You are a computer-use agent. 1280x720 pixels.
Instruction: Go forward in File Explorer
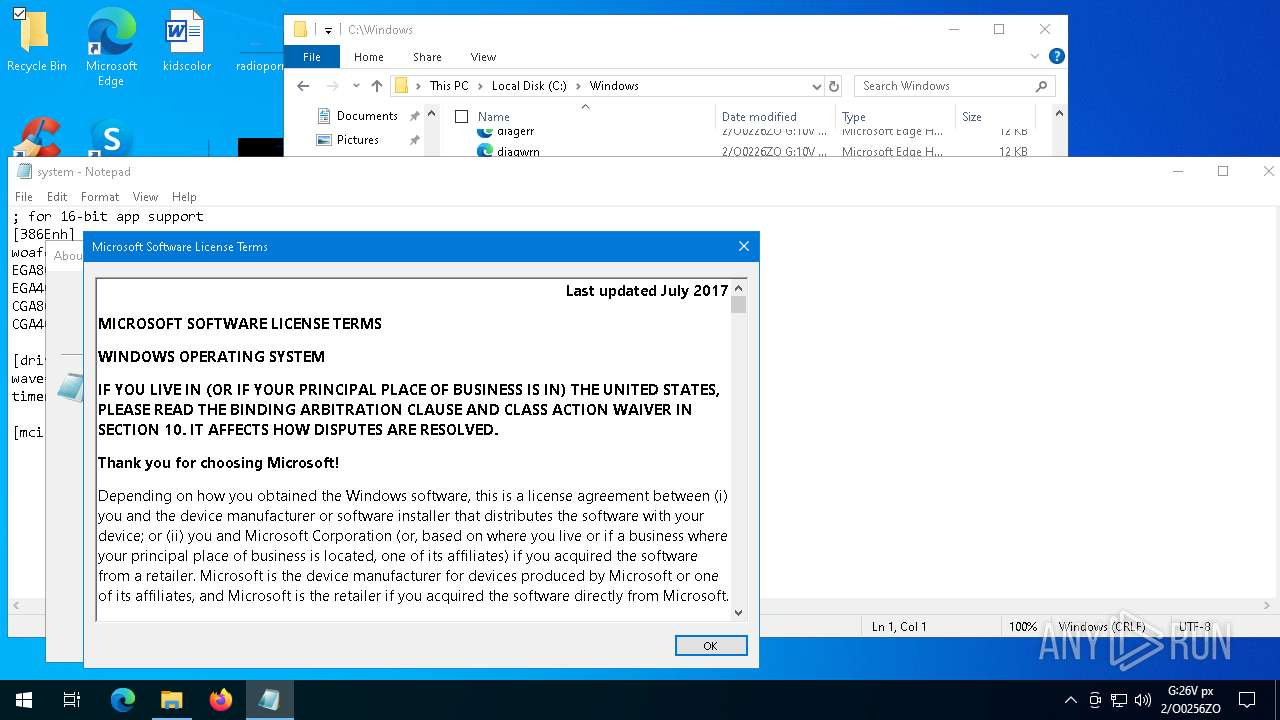click(333, 86)
